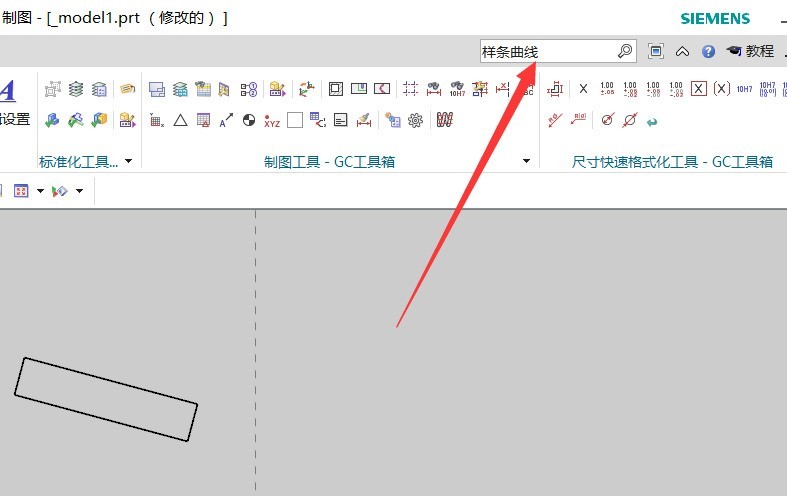
Task: Click the rectangle with curved break icon
Action: click(382, 89)
